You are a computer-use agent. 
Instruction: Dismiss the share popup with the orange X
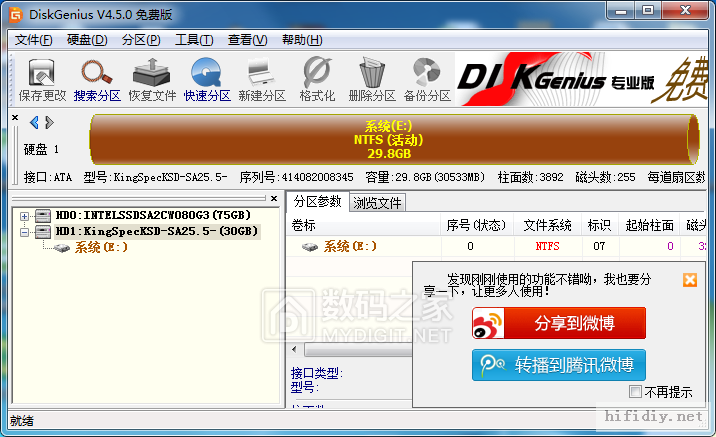690,280
